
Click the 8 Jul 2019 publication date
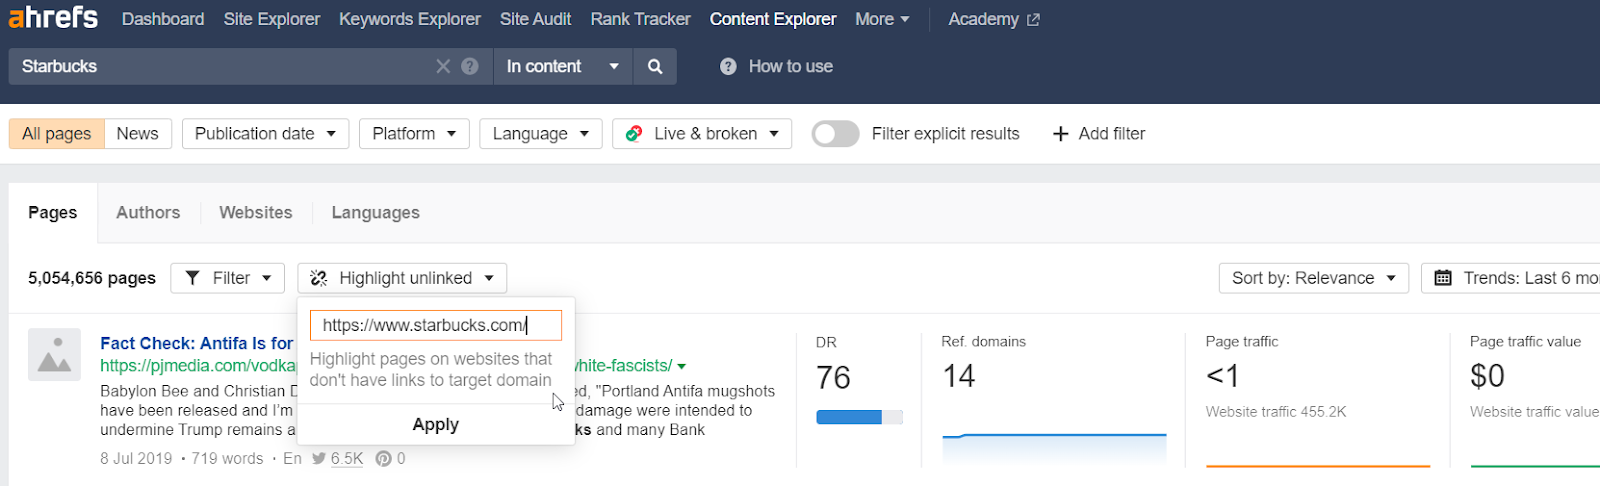(136, 458)
